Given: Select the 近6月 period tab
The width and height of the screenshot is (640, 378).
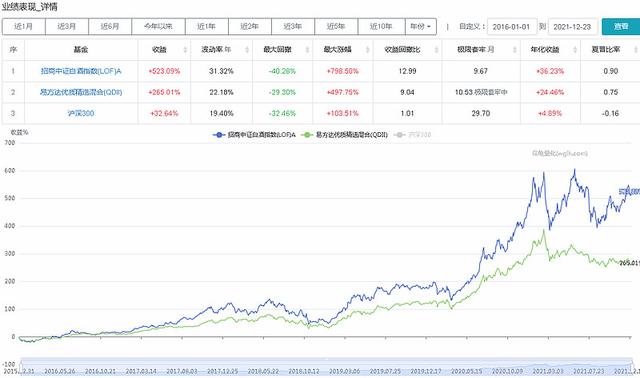Looking at the screenshot, I should (110, 27).
